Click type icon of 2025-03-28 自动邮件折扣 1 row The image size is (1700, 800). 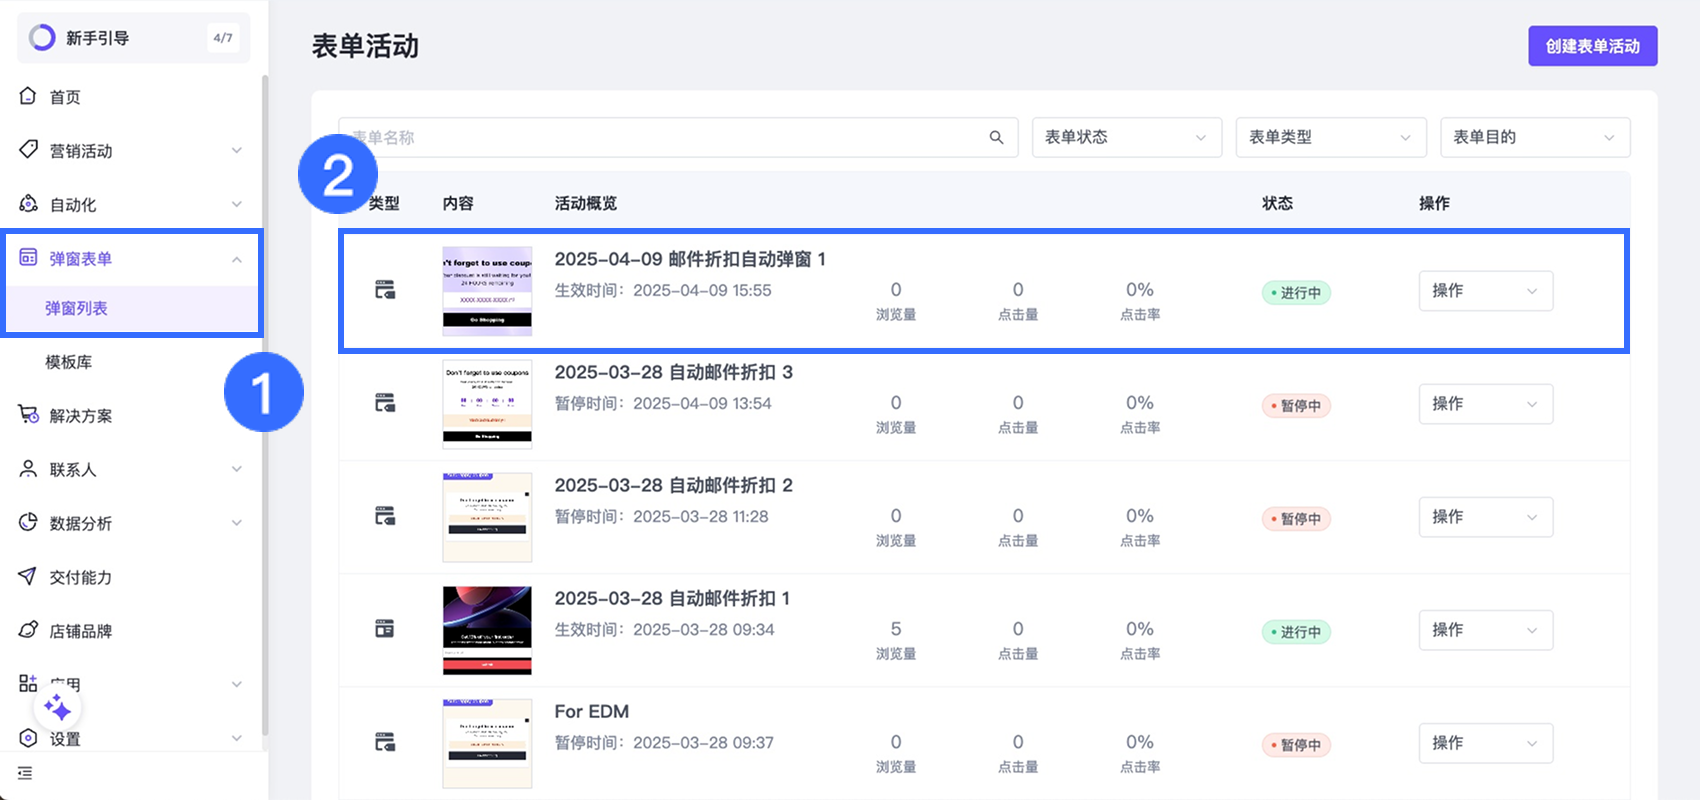(x=384, y=629)
